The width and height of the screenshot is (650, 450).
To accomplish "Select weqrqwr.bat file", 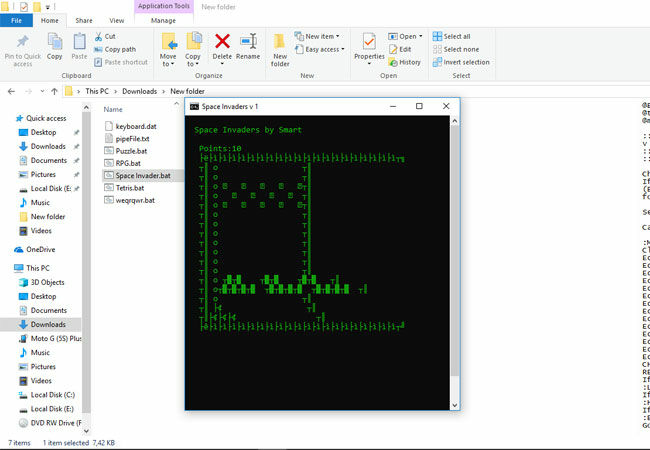I will [x=129, y=201].
